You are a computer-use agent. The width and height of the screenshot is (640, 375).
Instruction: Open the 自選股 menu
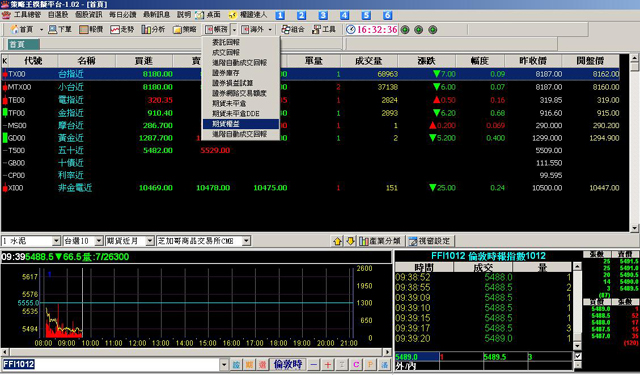point(58,15)
